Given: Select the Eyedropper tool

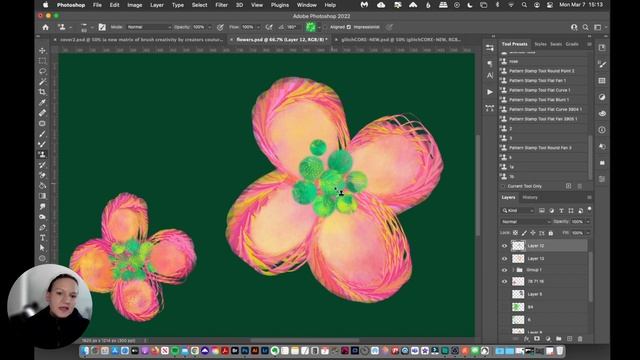Looking at the screenshot, I should point(42,102).
